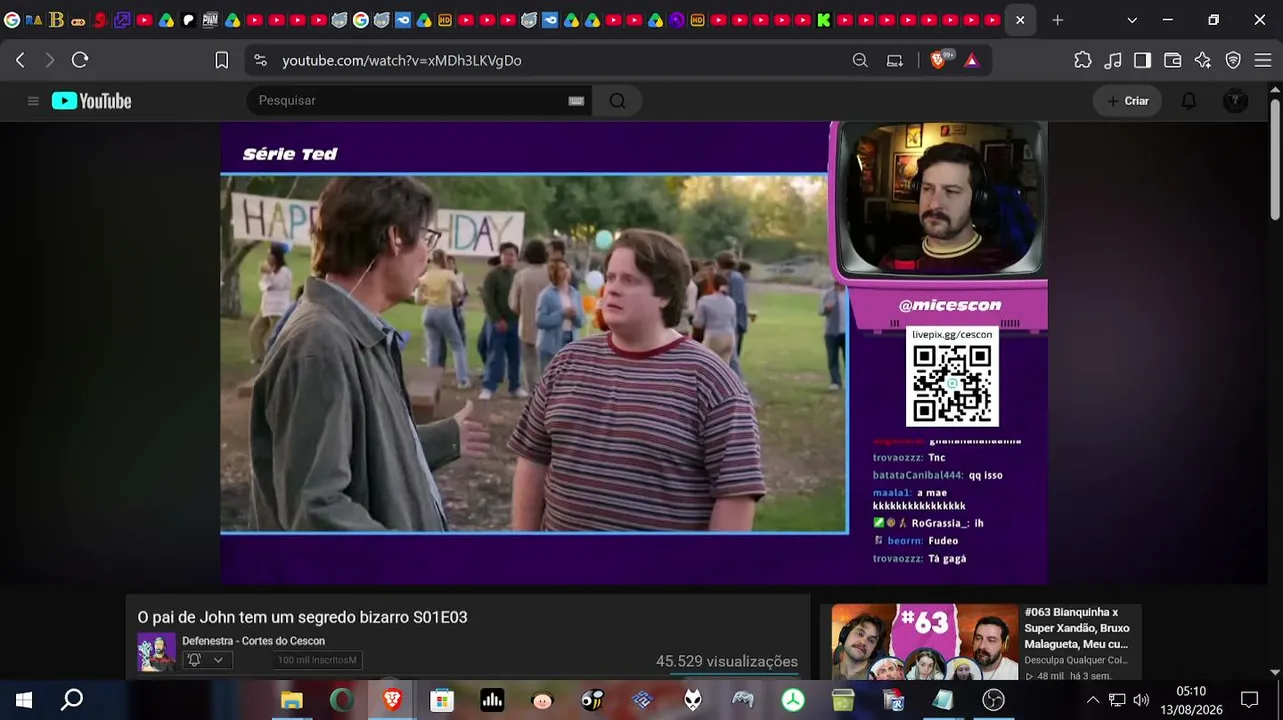Open the on-screen keyboard in search box
The width and height of the screenshot is (1283, 720).
tap(576, 101)
